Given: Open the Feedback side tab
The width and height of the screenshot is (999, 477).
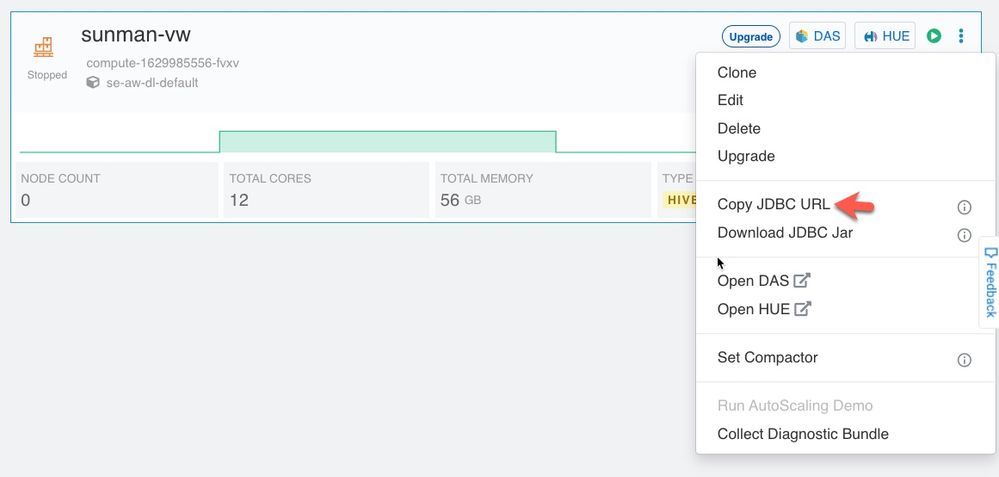Looking at the screenshot, I should click(x=990, y=282).
